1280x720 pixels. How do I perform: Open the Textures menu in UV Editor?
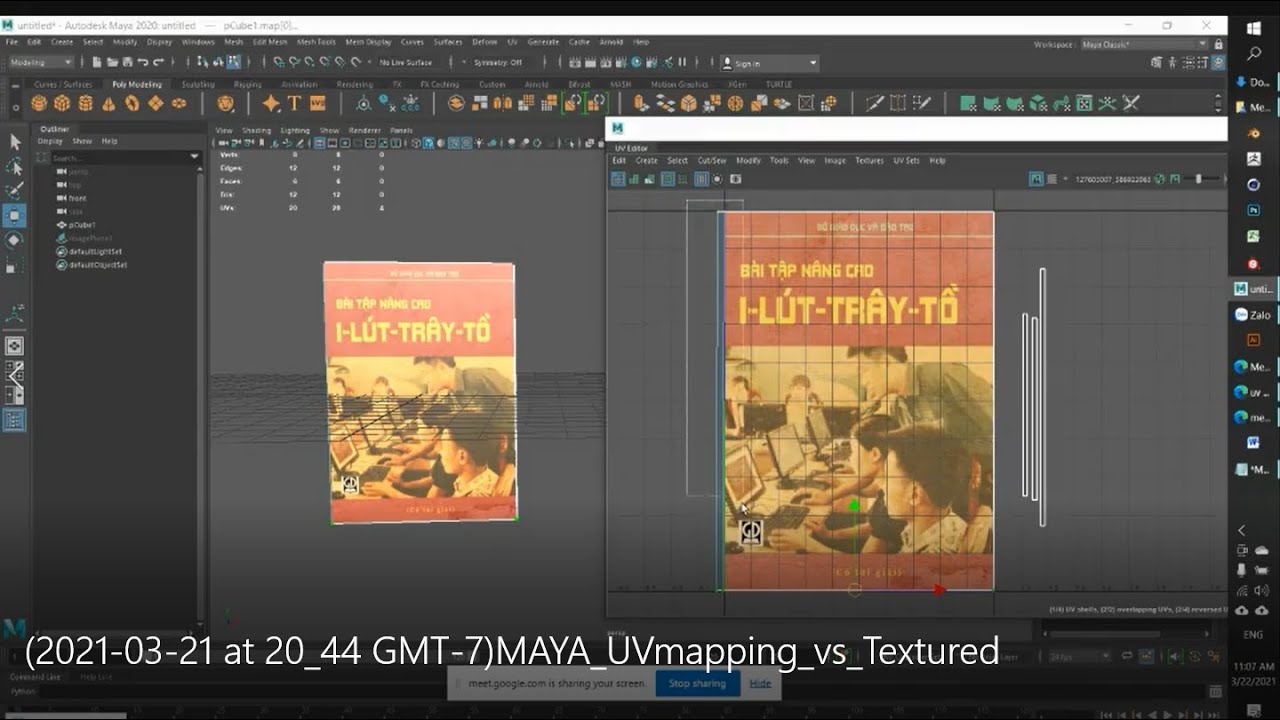coord(869,161)
